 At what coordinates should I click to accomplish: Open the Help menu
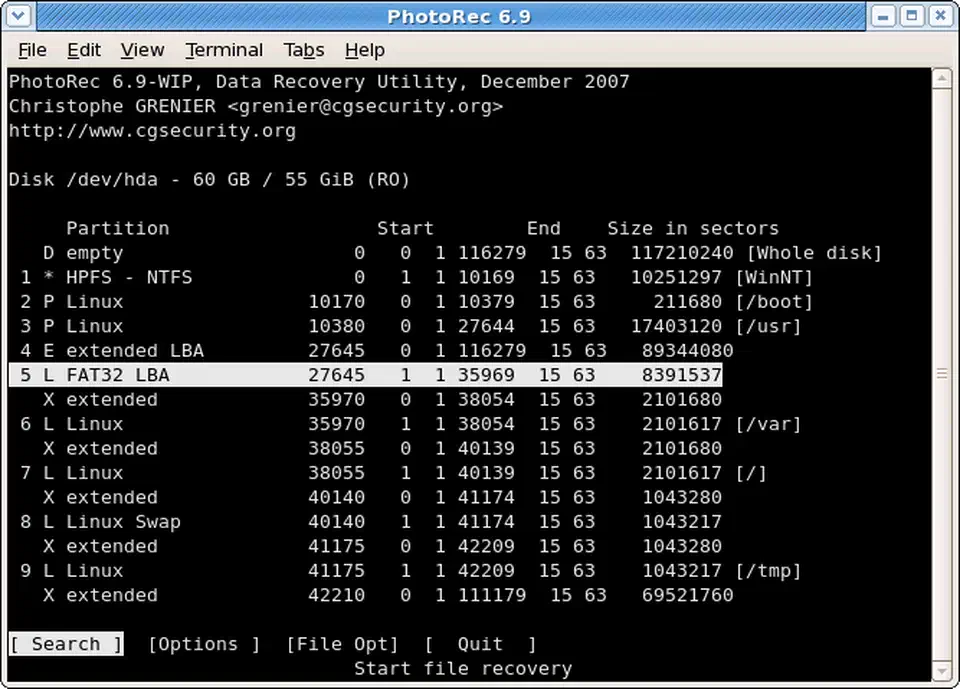(364, 50)
